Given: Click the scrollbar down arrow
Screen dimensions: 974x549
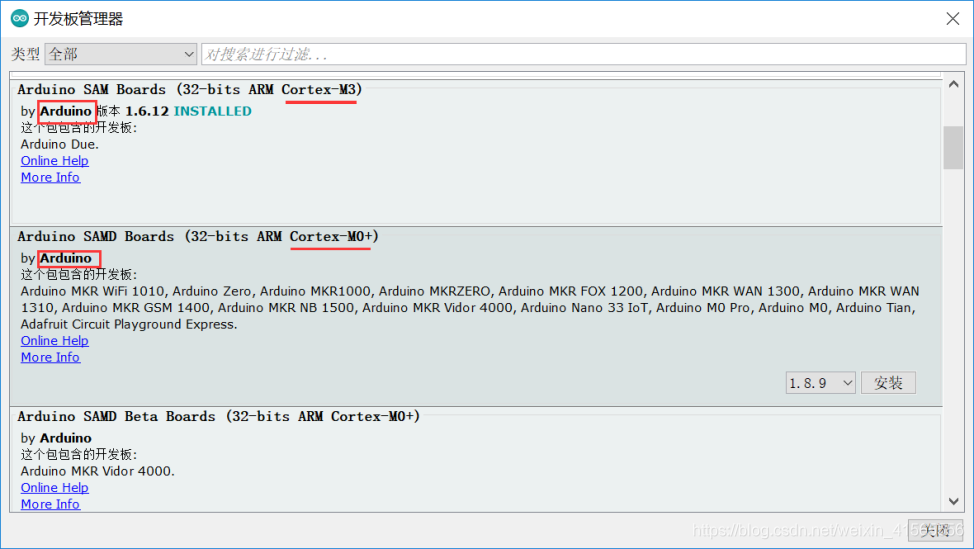Looking at the screenshot, I should pyautogui.click(x=954, y=501).
